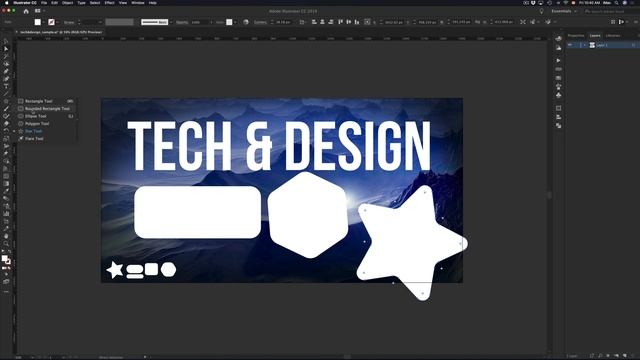Open the File menu

pyautogui.click(x=44, y=3)
